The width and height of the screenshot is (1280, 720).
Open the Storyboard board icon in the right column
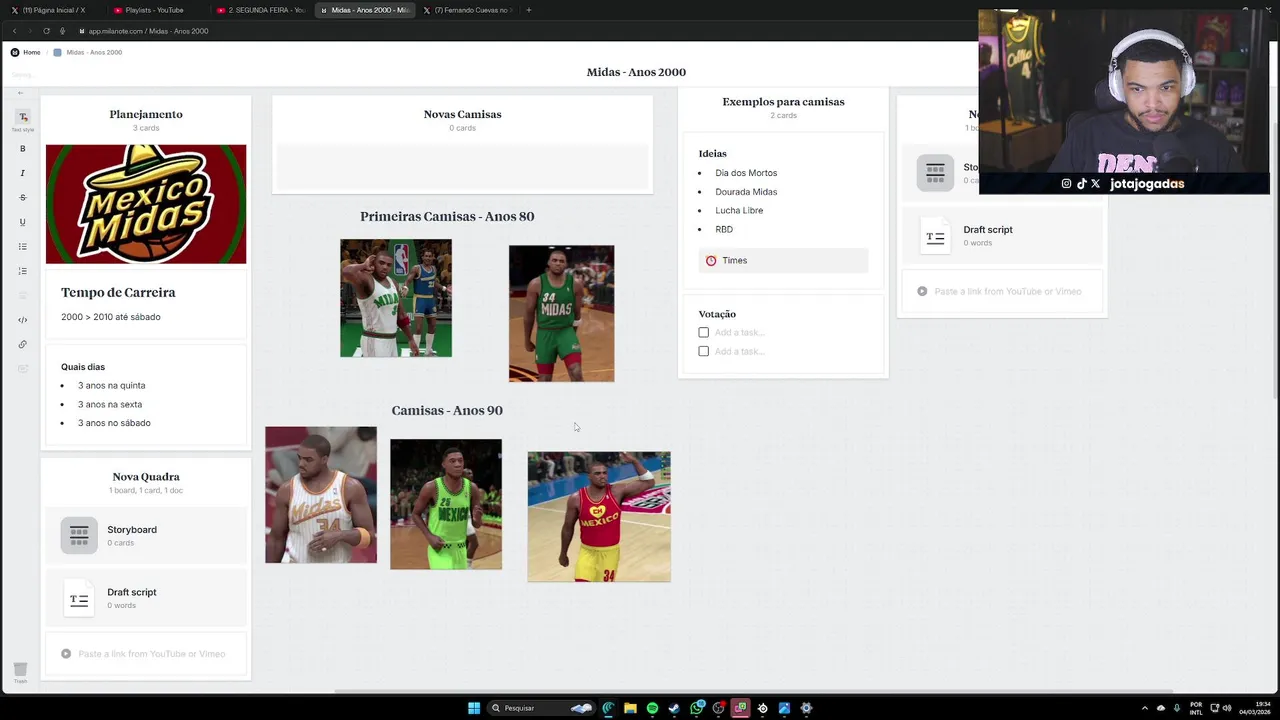click(935, 172)
